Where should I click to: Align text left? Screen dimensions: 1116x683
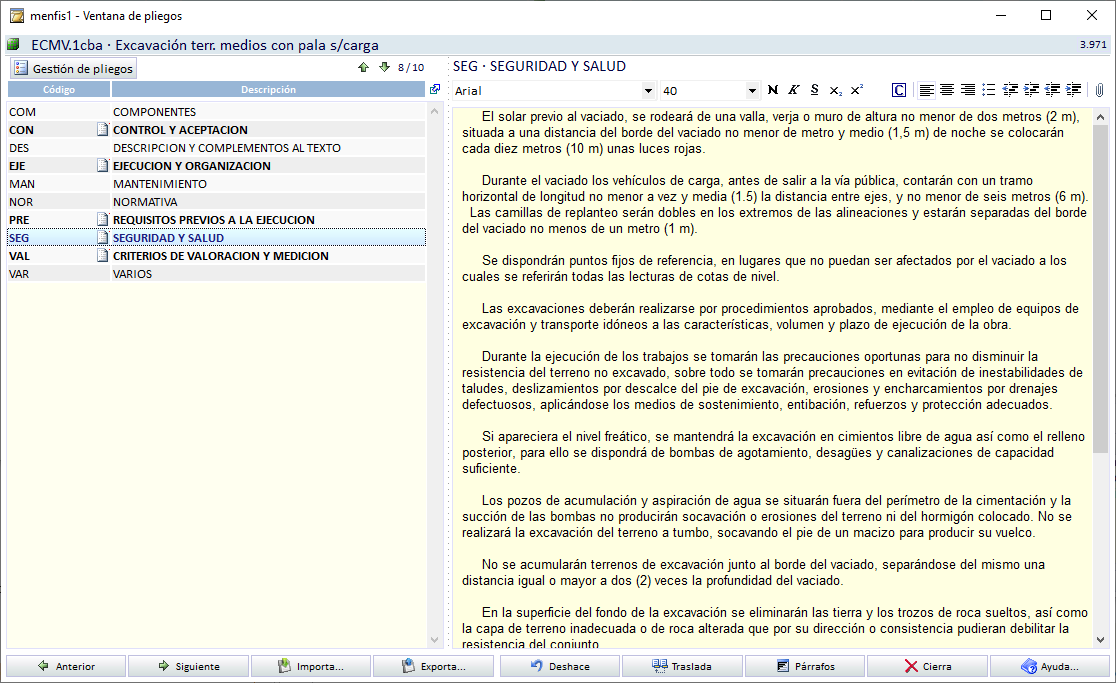point(926,90)
